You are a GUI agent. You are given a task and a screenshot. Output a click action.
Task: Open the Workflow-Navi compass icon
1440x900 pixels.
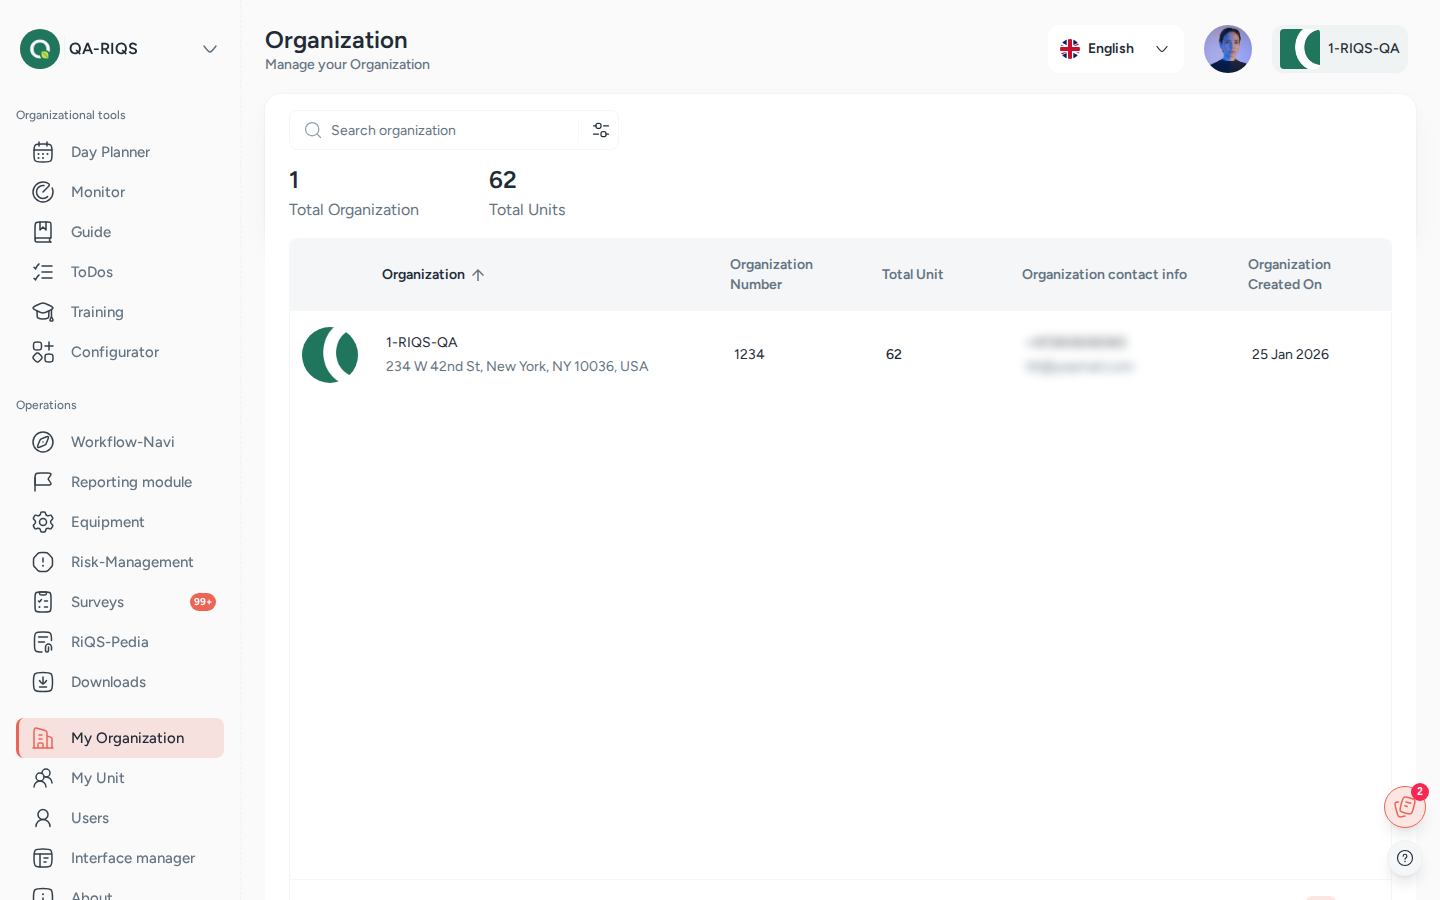43,442
